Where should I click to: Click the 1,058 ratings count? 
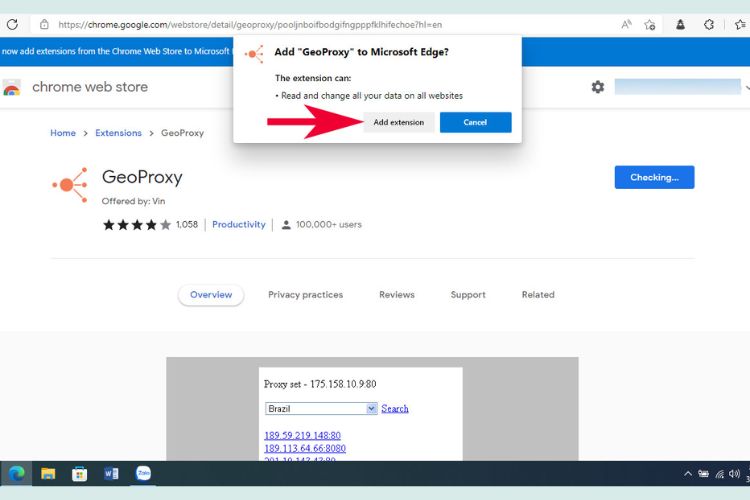pos(187,224)
